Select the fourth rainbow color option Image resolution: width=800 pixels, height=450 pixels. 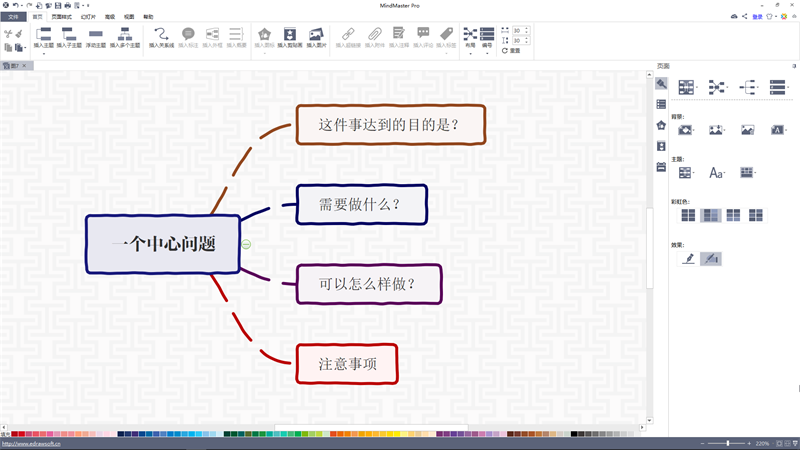(756, 215)
